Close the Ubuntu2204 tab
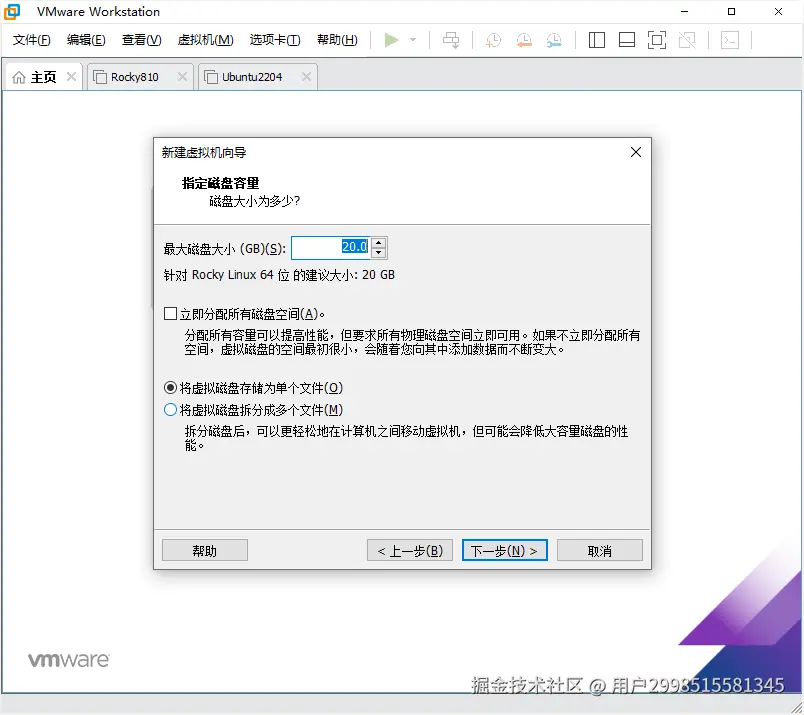804x715 pixels. click(x=306, y=76)
